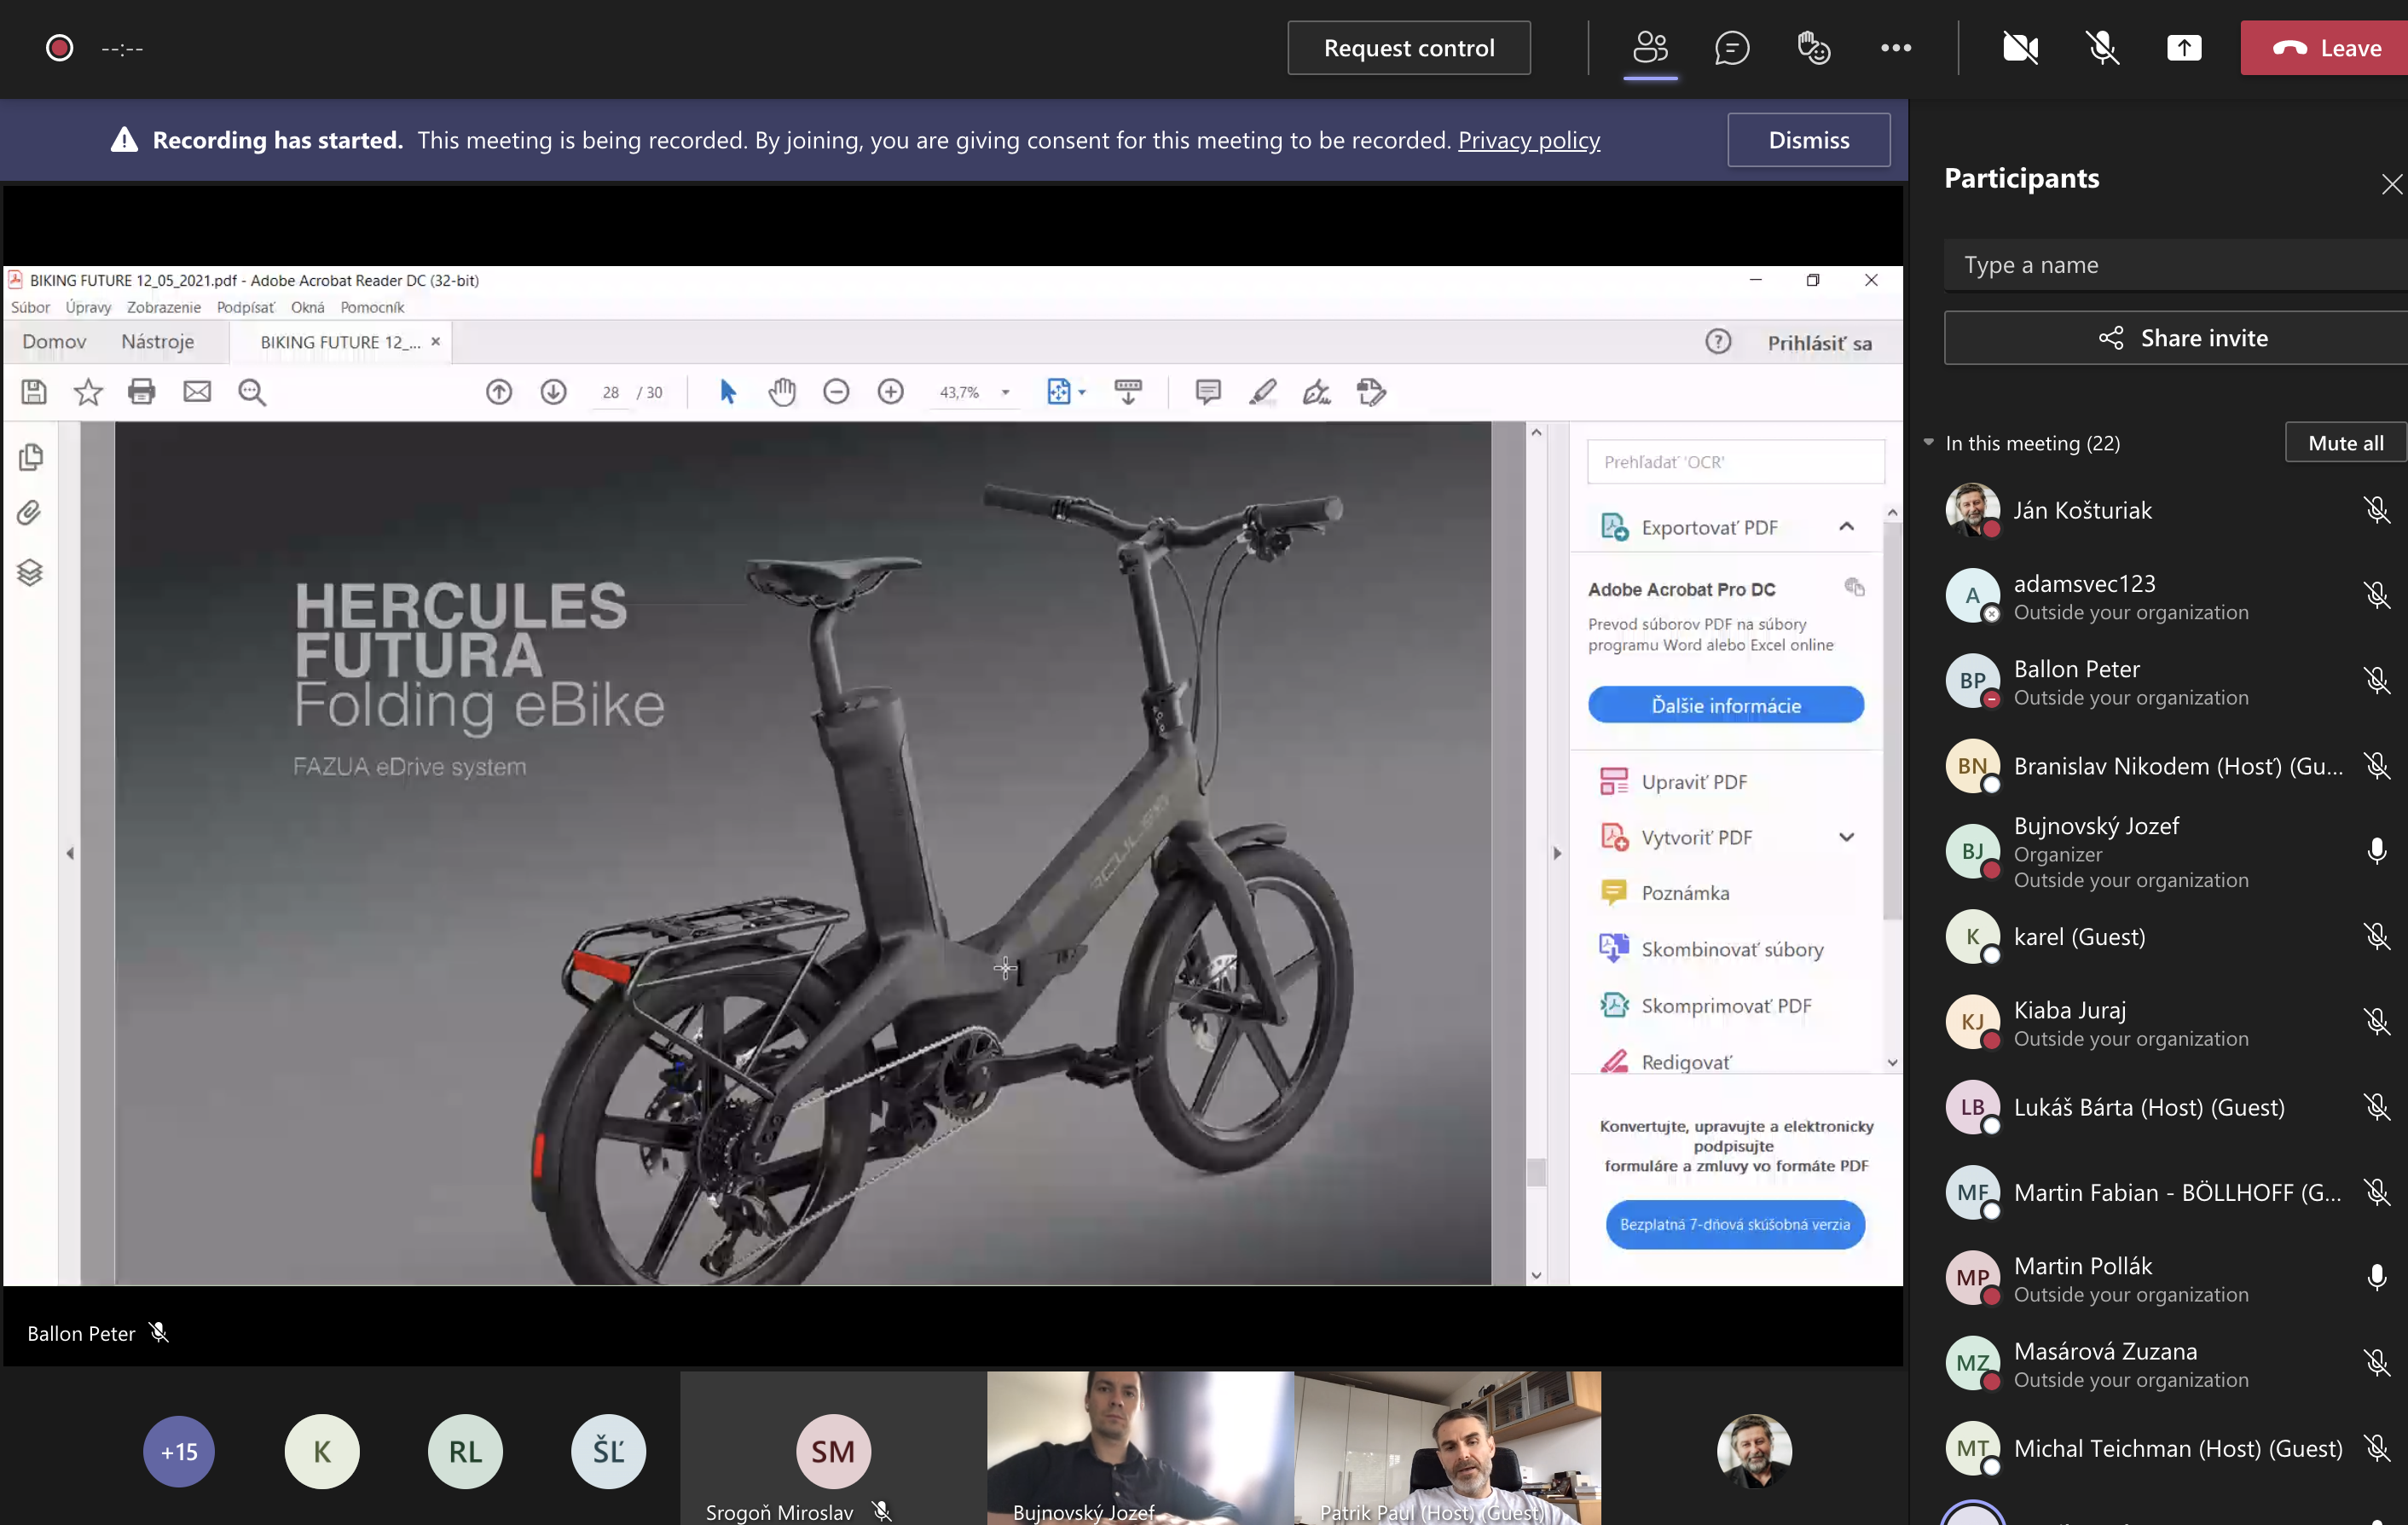Toggle karel (Guest) microphone icon
Screen dimensions: 2408x1525
coord(2376,936)
